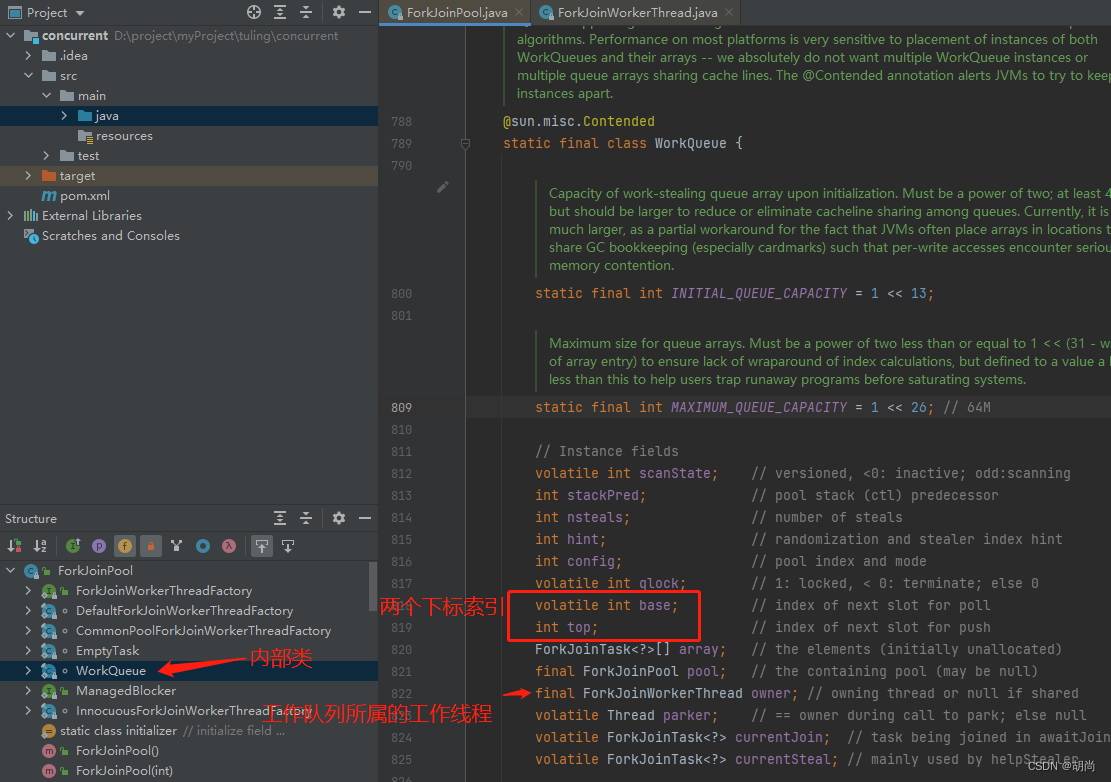Open Structure panel settings gear
The image size is (1111, 782).
point(339,518)
